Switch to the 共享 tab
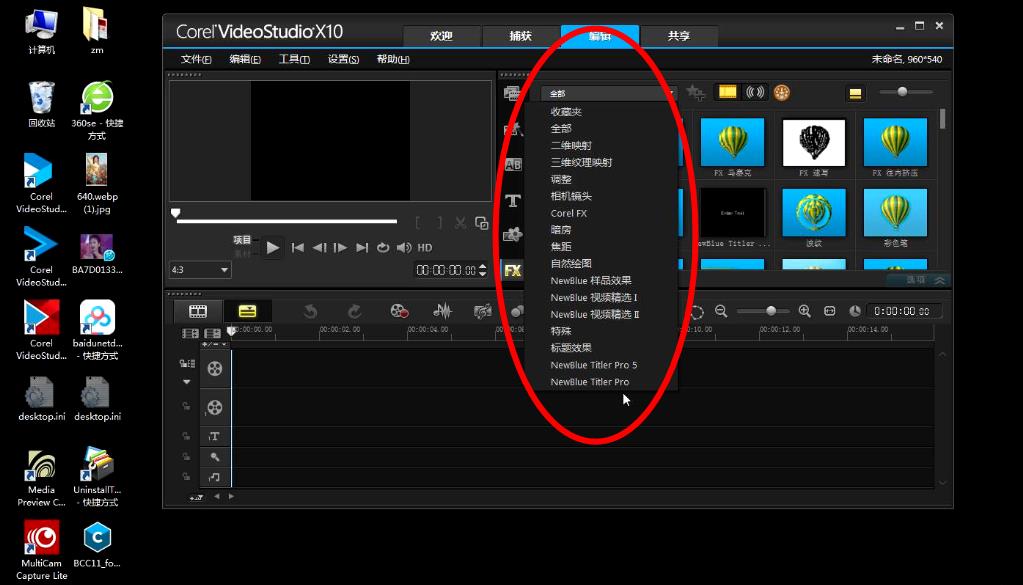The image size is (1023, 585). click(x=679, y=36)
